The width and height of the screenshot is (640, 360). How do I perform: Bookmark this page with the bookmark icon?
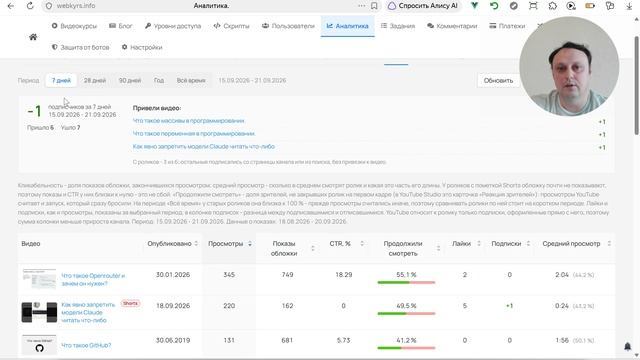pyautogui.click(x=374, y=6)
